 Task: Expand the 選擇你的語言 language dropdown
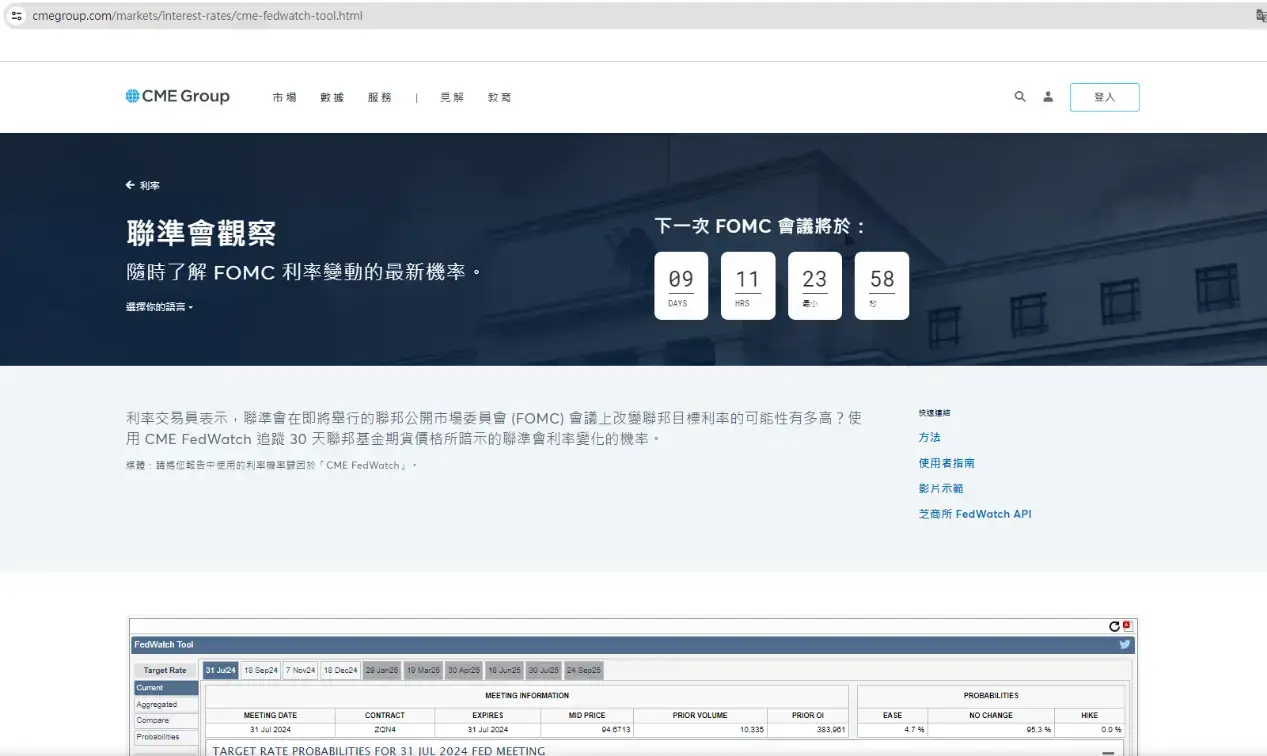(x=159, y=306)
